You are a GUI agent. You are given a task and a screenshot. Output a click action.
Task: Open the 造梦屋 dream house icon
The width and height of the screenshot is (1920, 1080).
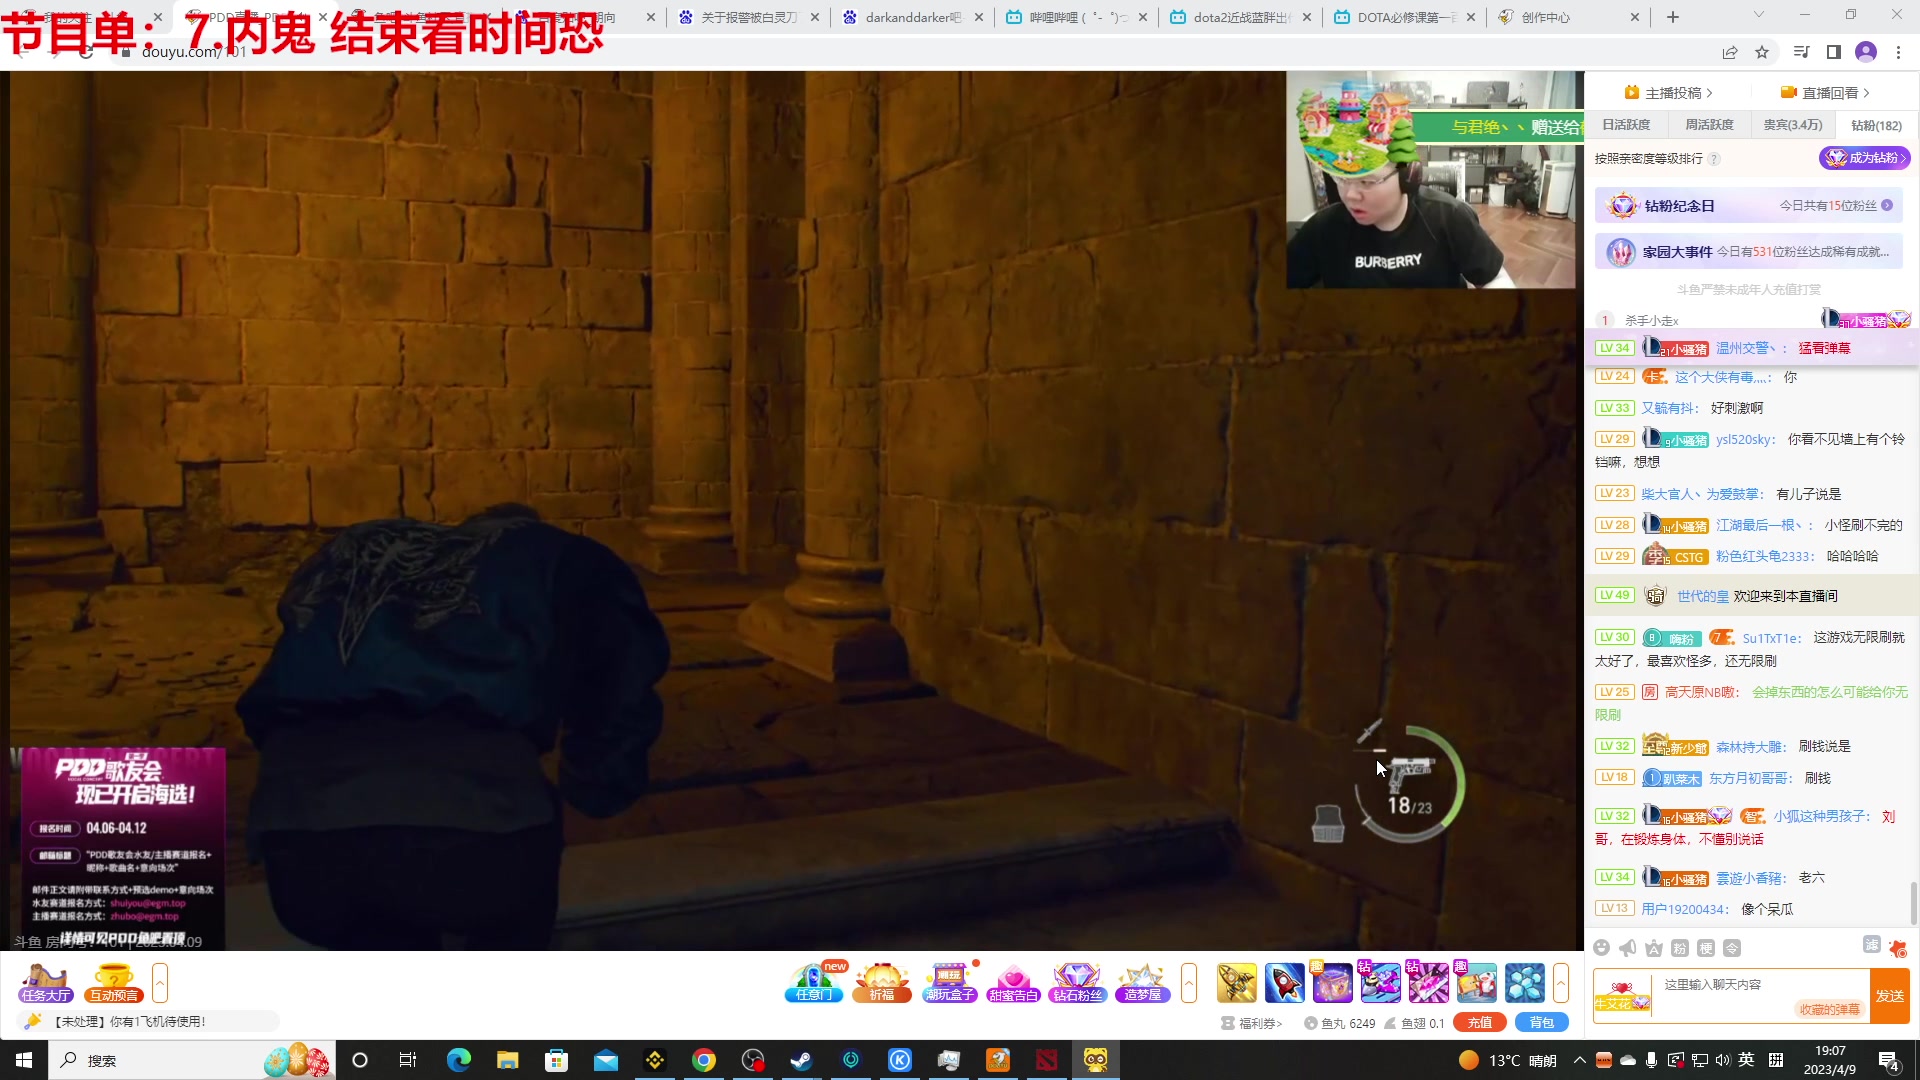1142,983
